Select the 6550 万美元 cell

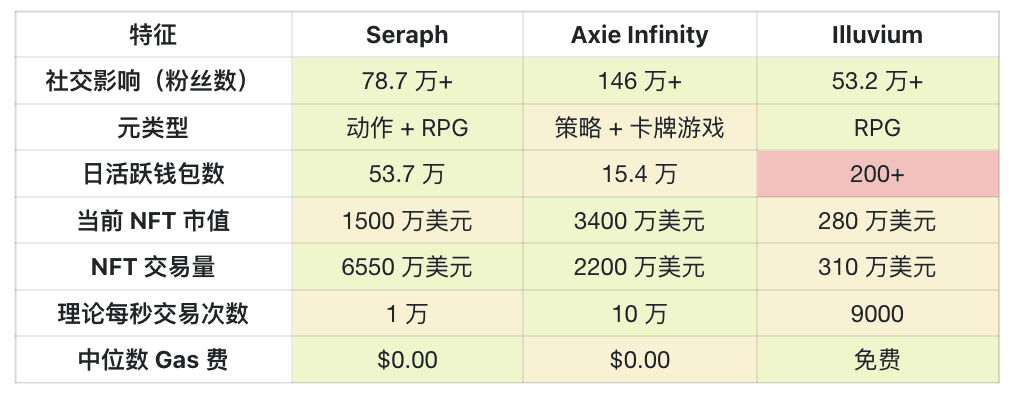407,267
